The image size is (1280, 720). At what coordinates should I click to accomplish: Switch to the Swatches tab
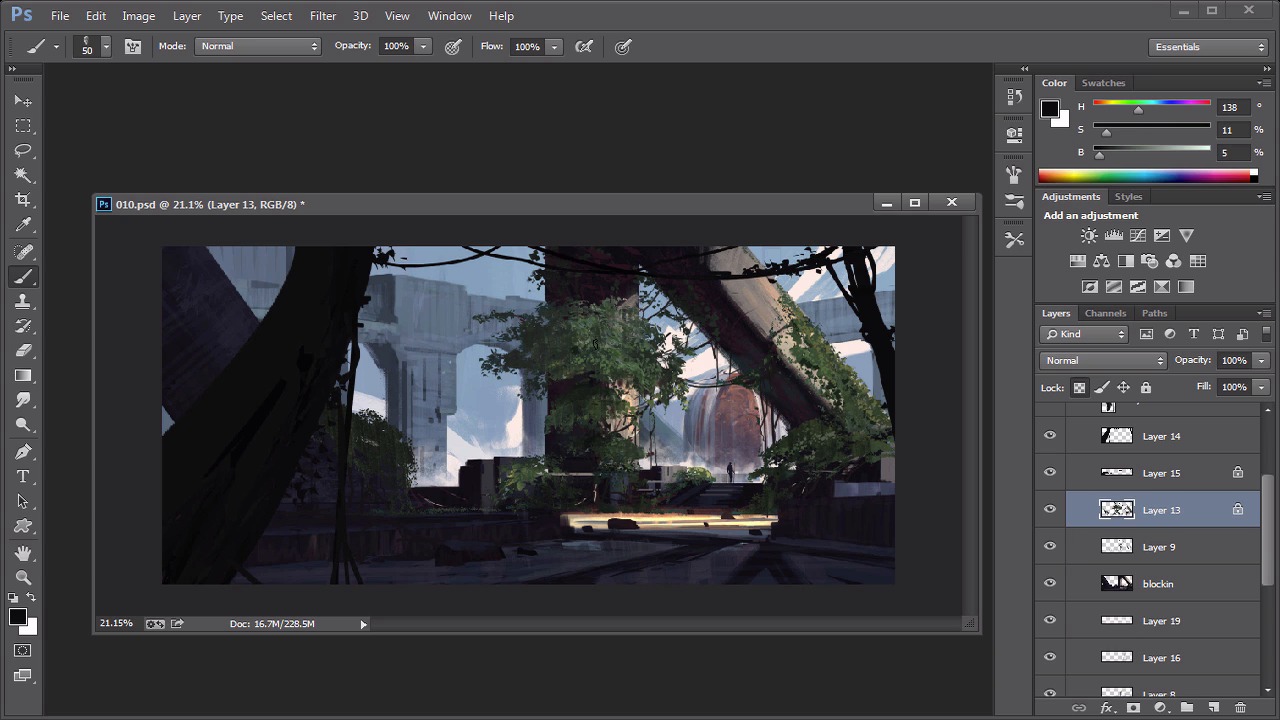pos(1103,83)
